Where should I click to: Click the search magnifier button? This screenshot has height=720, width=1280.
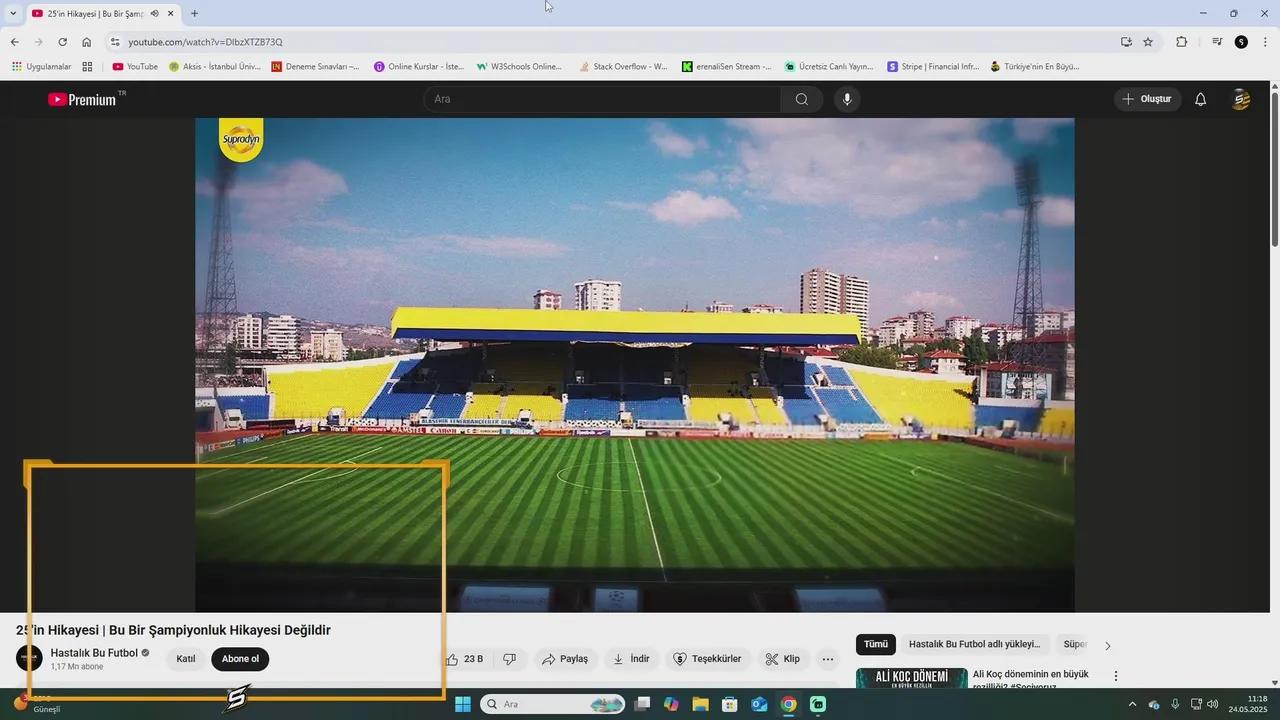(801, 99)
